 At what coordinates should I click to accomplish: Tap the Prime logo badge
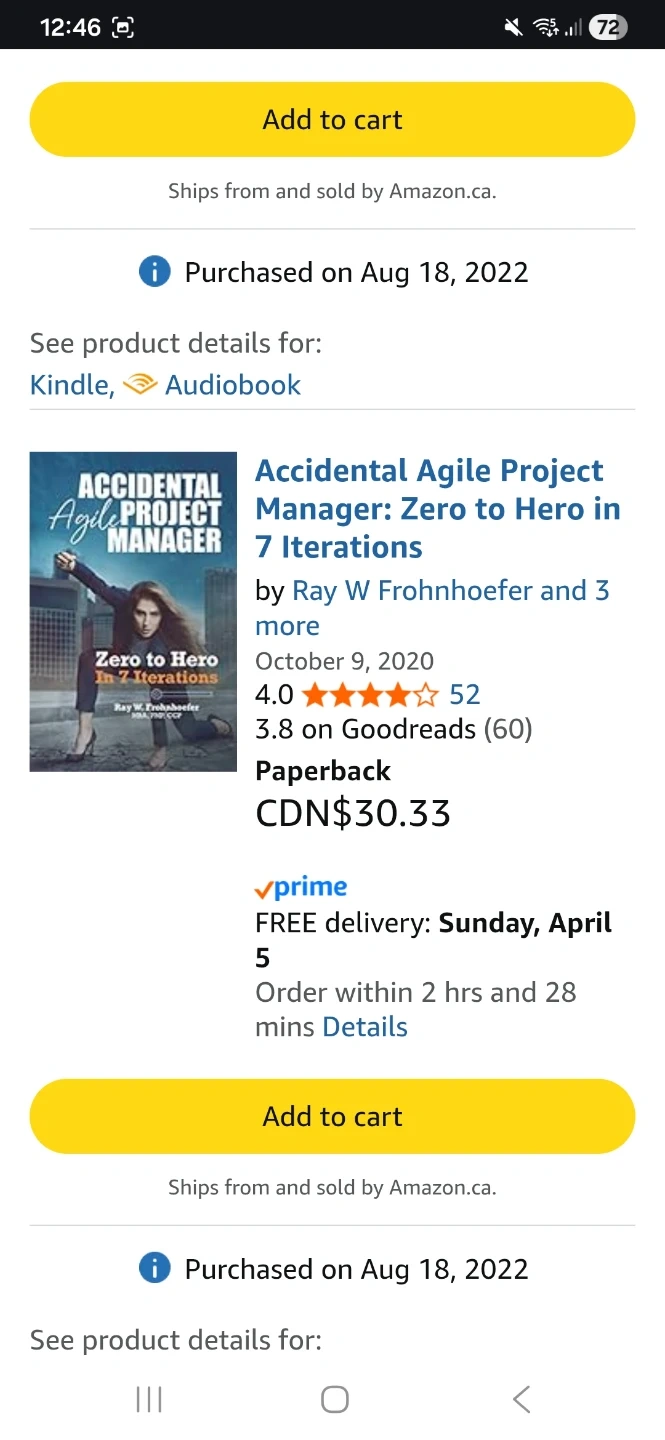click(x=301, y=888)
